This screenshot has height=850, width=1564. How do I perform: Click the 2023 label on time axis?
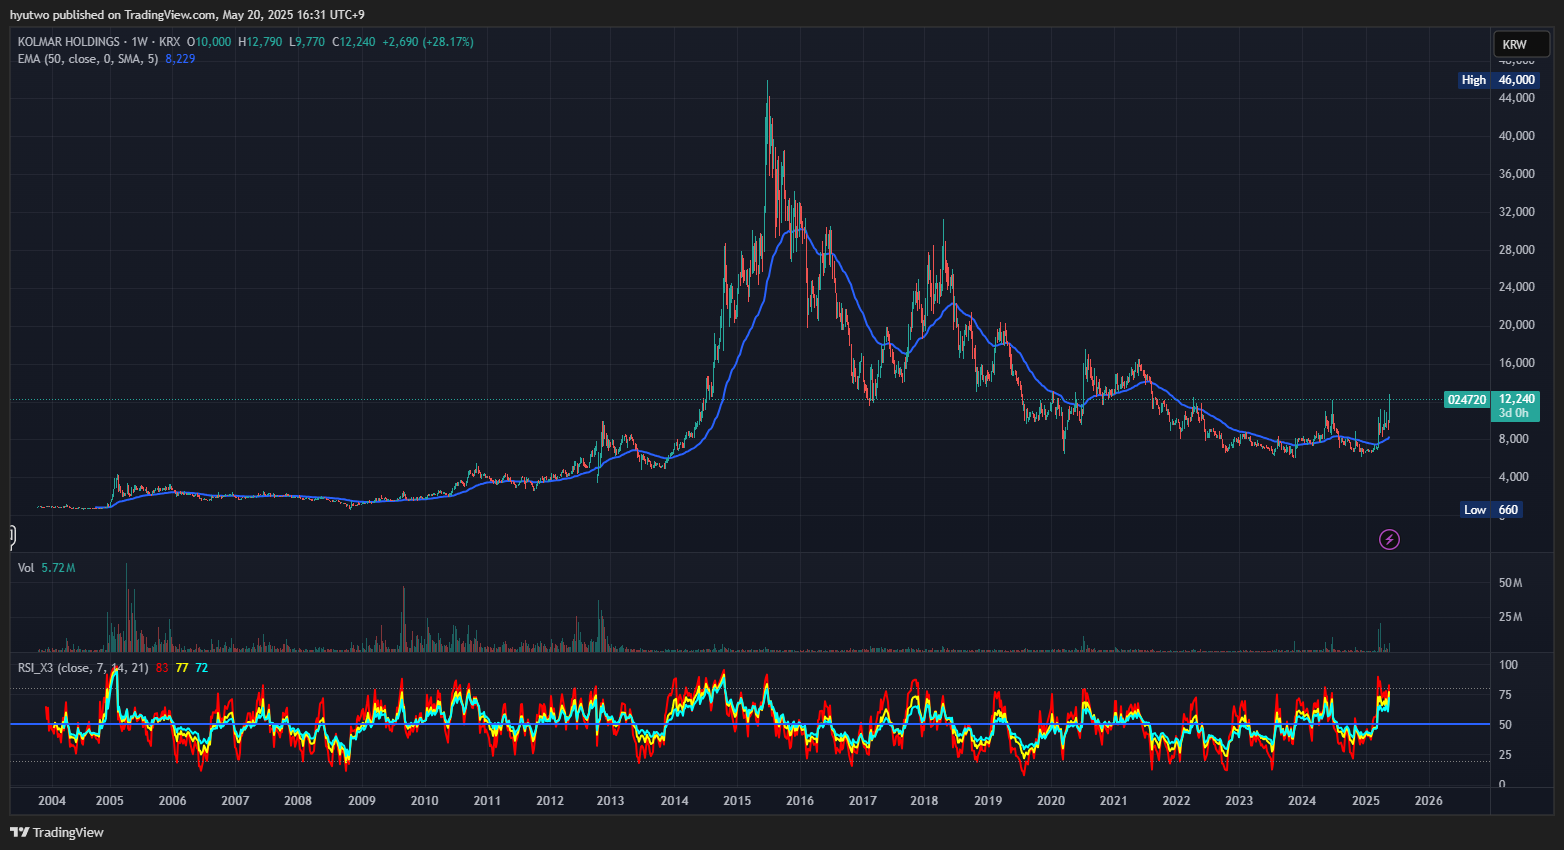pos(1239,801)
